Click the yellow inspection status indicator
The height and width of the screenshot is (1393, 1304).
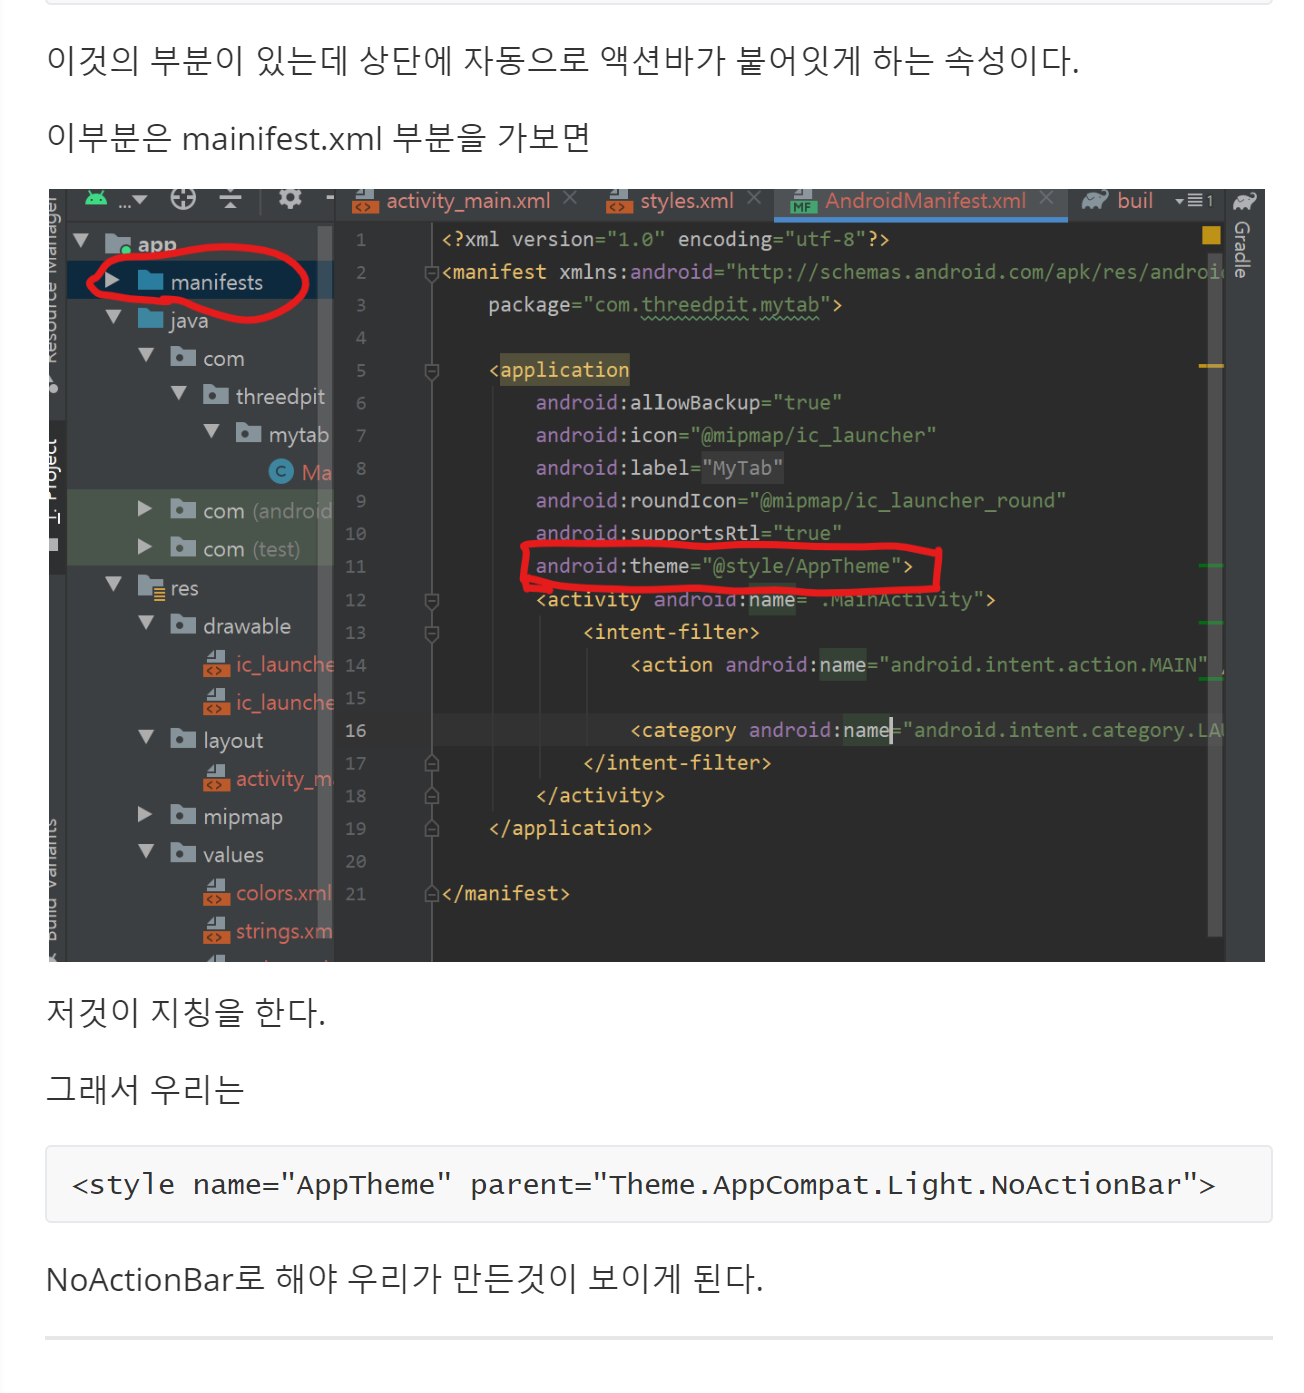coord(1211,235)
